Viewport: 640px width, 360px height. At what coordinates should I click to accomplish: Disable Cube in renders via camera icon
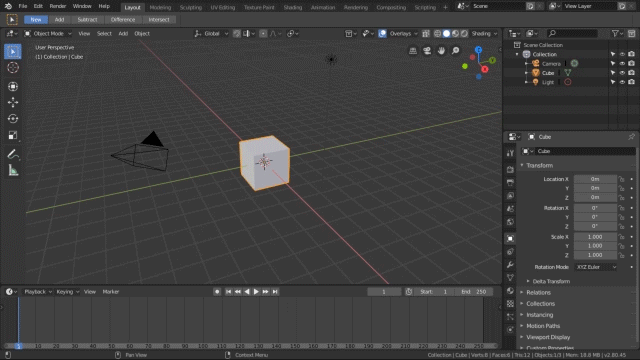click(x=631, y=73)
